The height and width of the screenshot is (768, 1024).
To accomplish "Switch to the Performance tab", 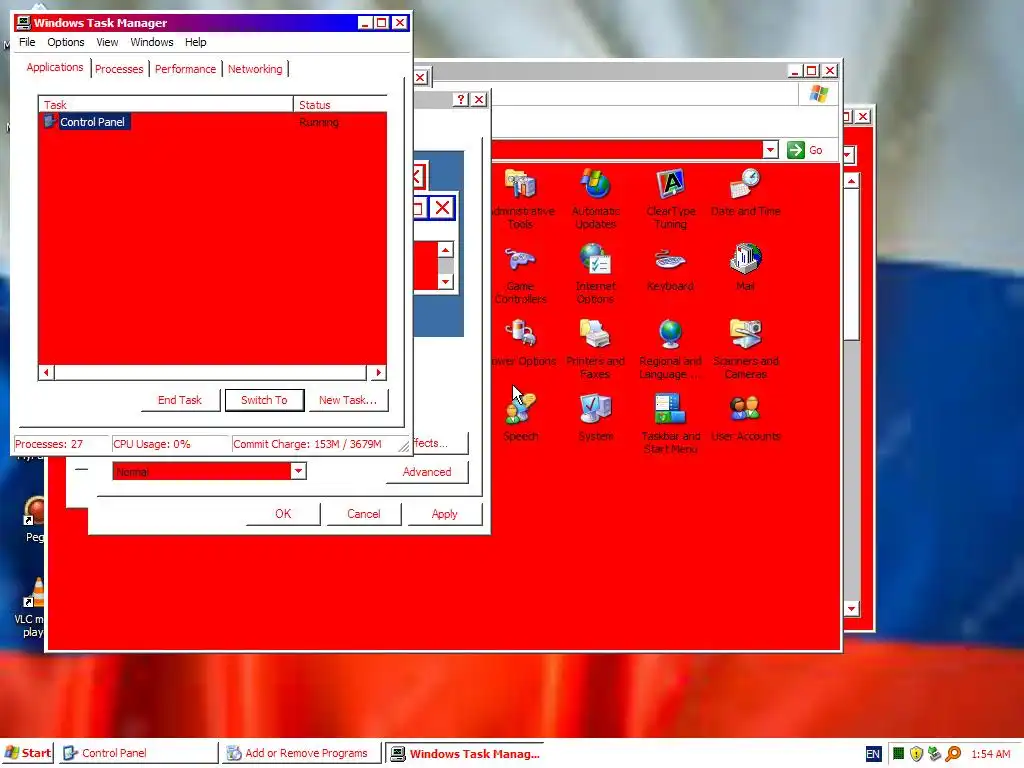I will pos(185,69).
